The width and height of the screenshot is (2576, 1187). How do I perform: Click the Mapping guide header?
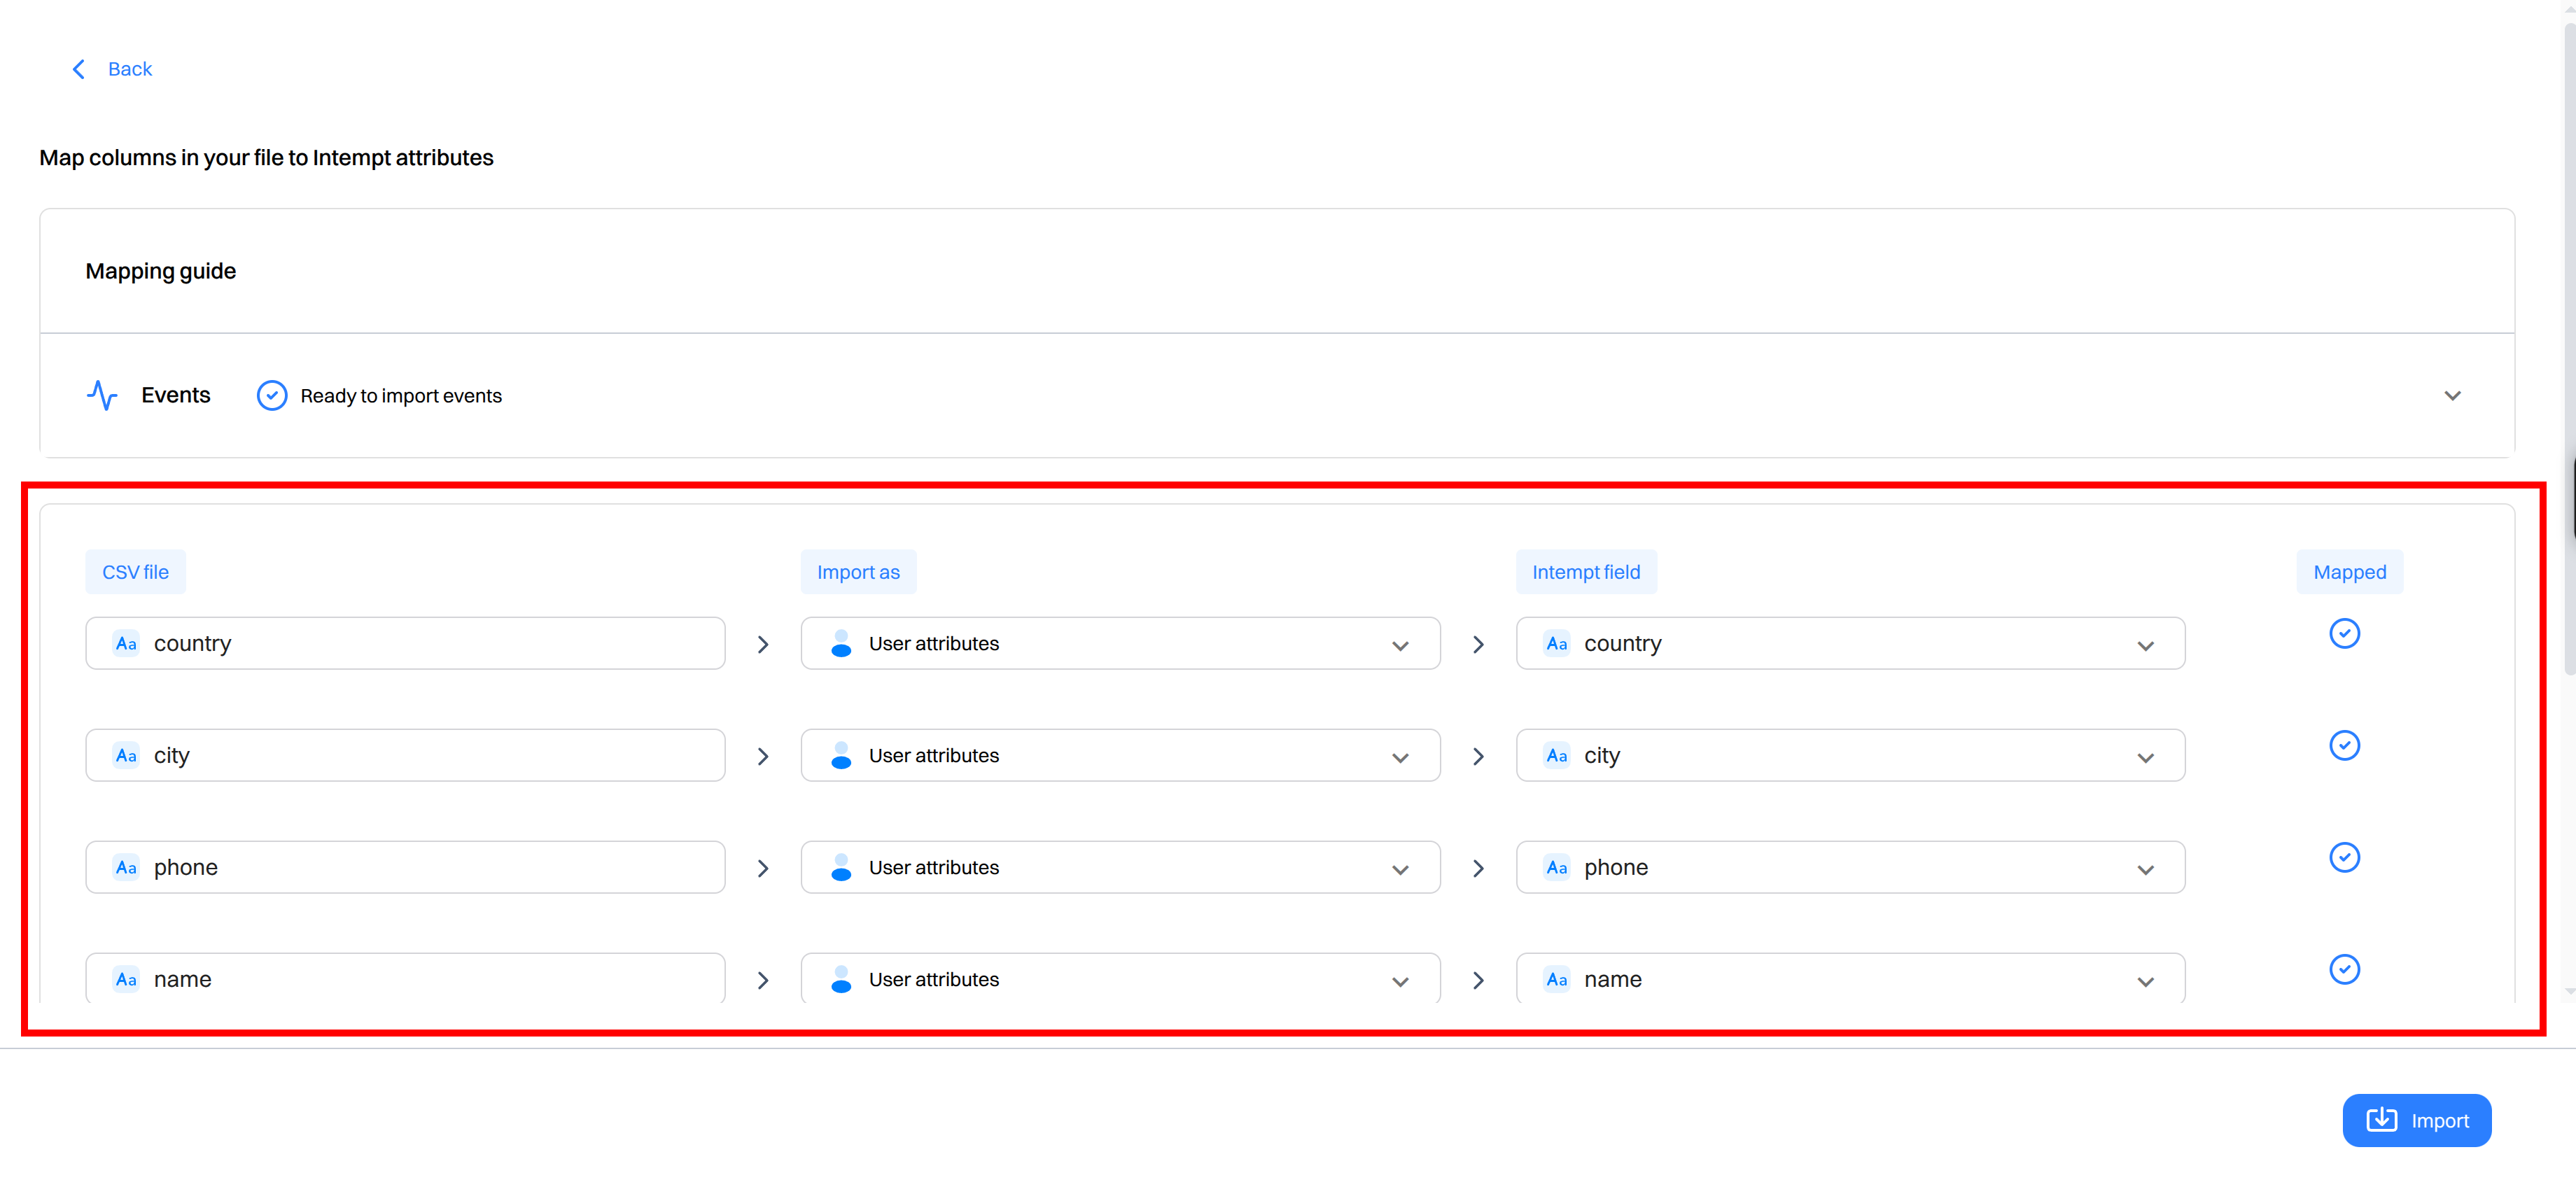coord(161,271)
